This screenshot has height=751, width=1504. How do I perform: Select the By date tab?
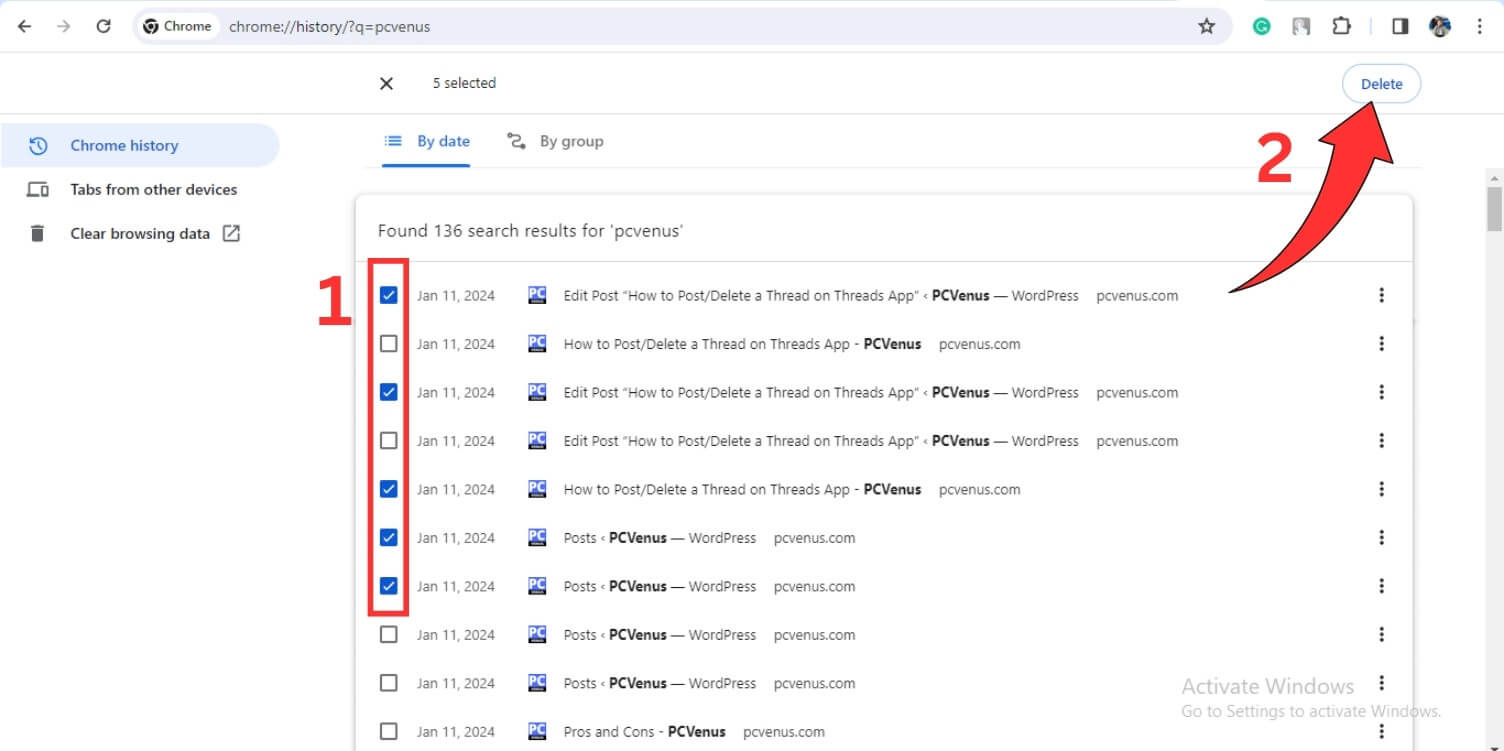point(427,141)
